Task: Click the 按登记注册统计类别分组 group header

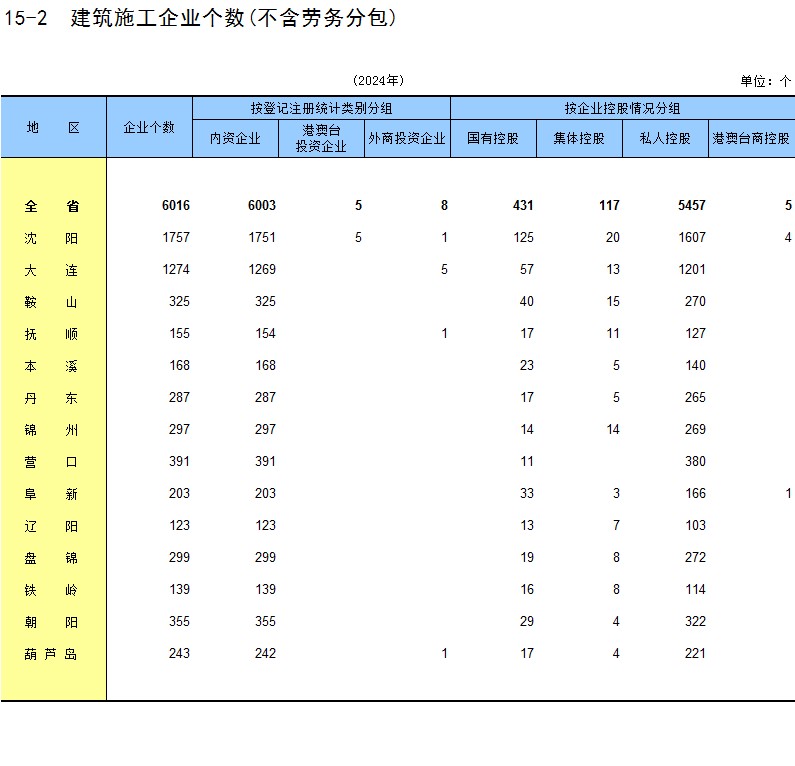Action: 321,108
